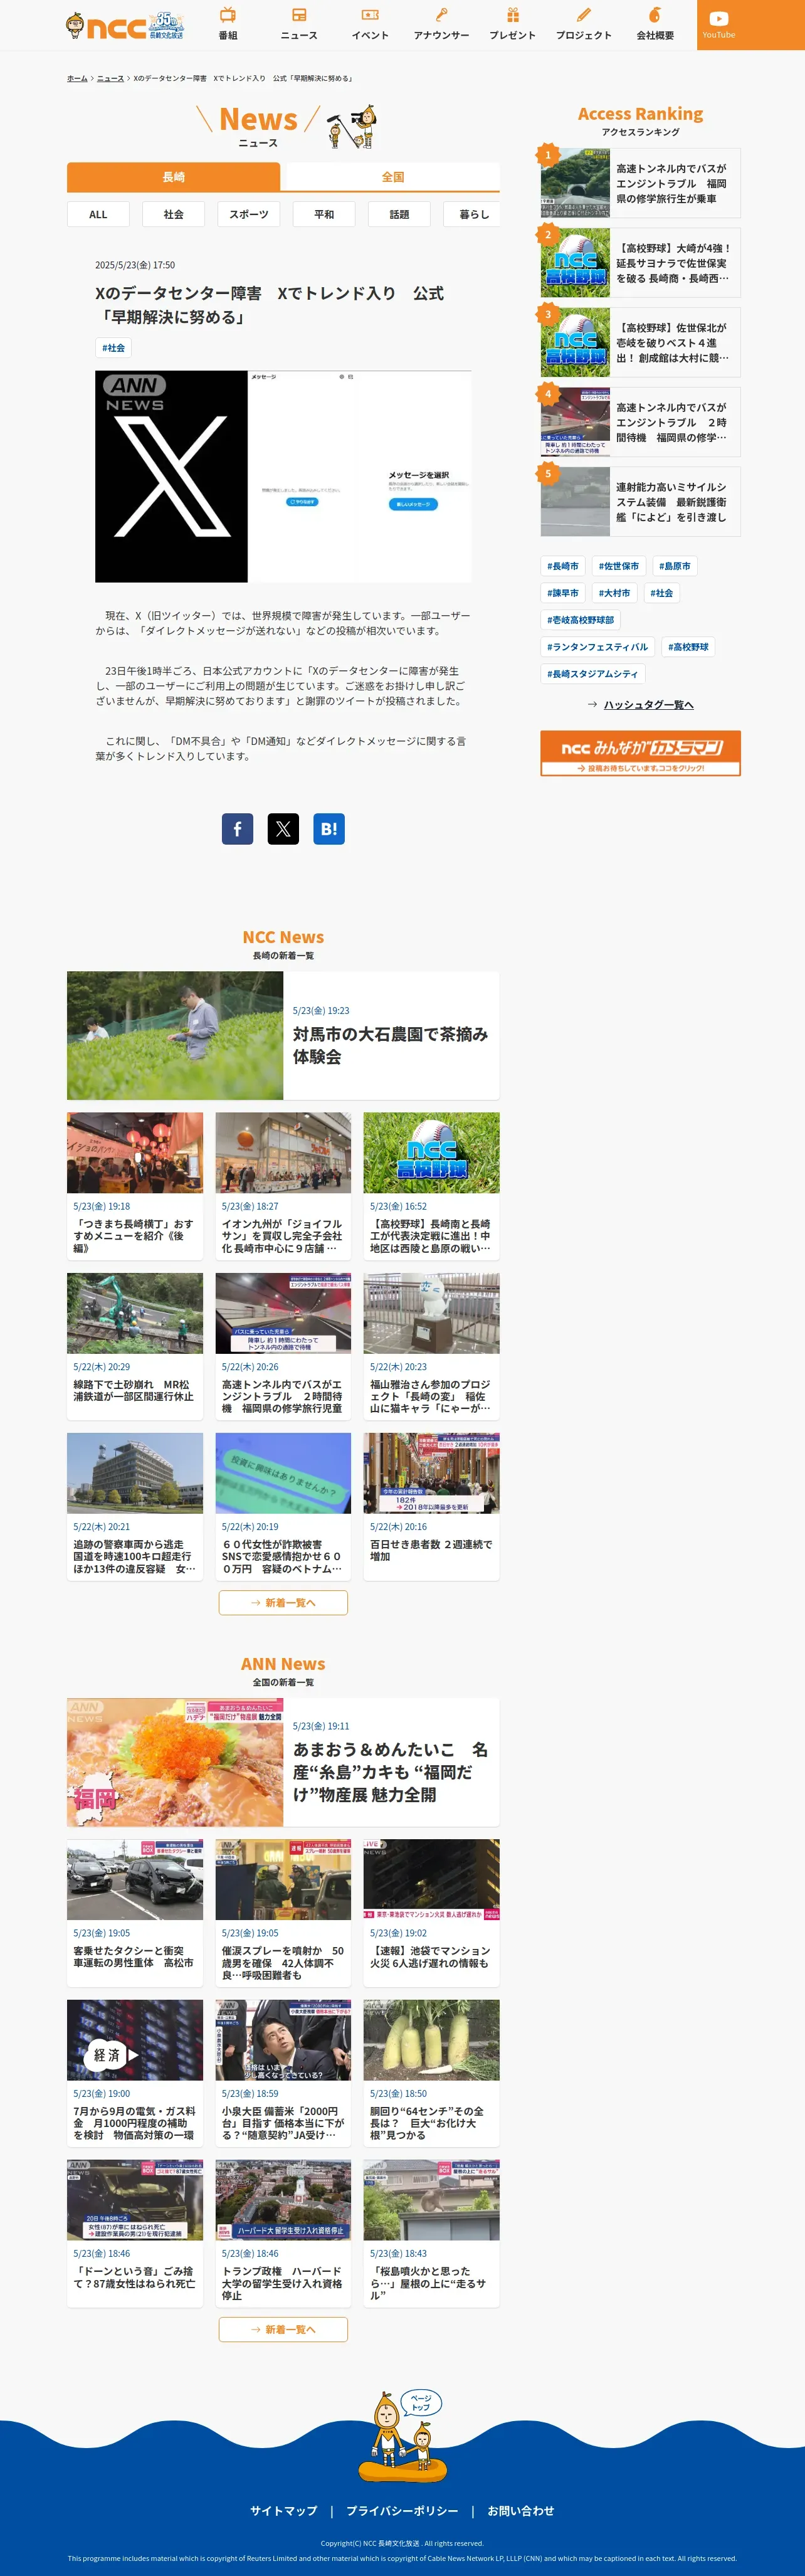Bookmark article with Hatena B! icon

pos(329,828)
